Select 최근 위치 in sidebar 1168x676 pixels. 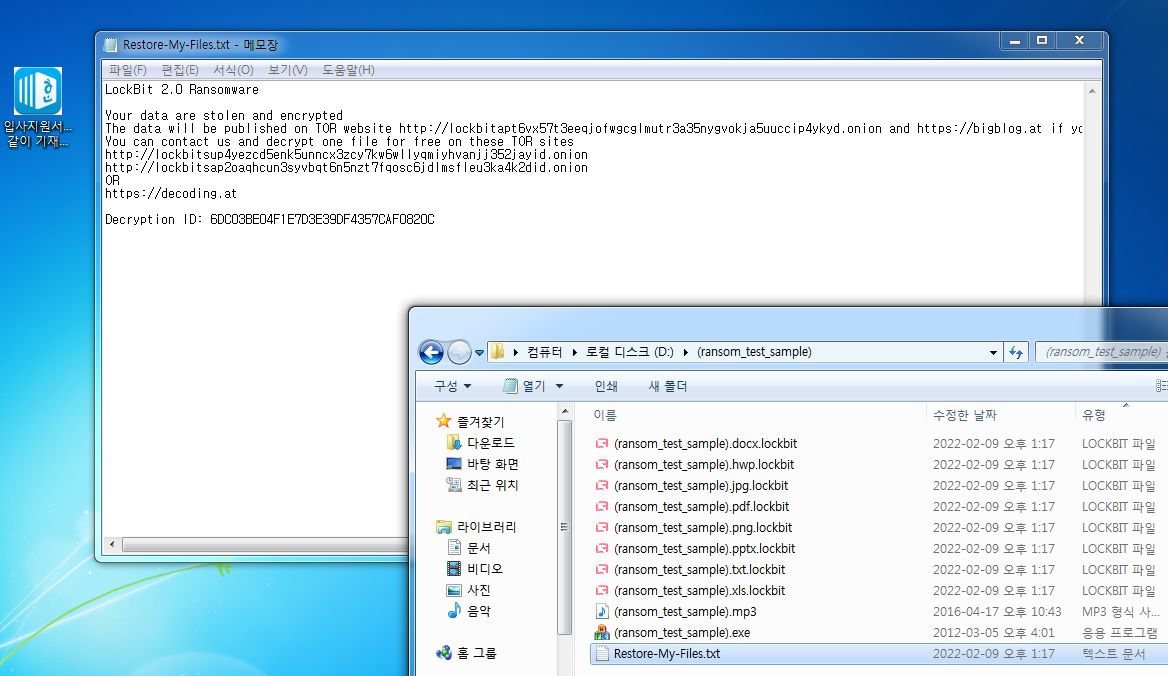(x=482, y=485)
